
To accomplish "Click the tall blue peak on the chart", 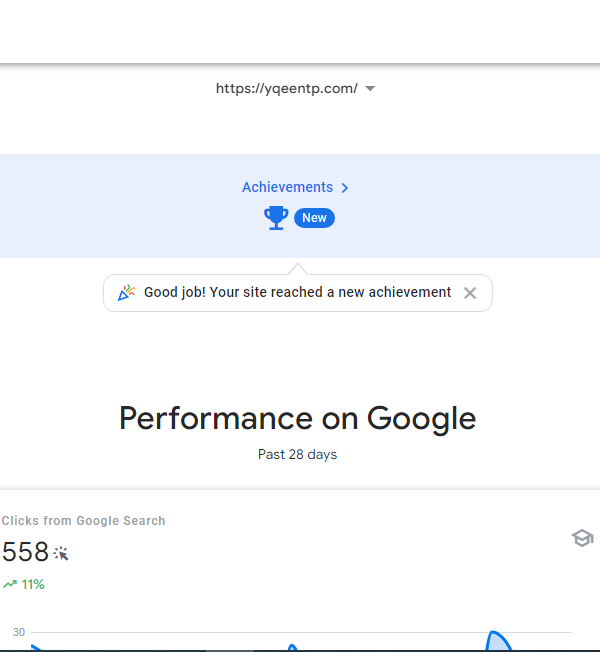I will [x=498, y=640].
